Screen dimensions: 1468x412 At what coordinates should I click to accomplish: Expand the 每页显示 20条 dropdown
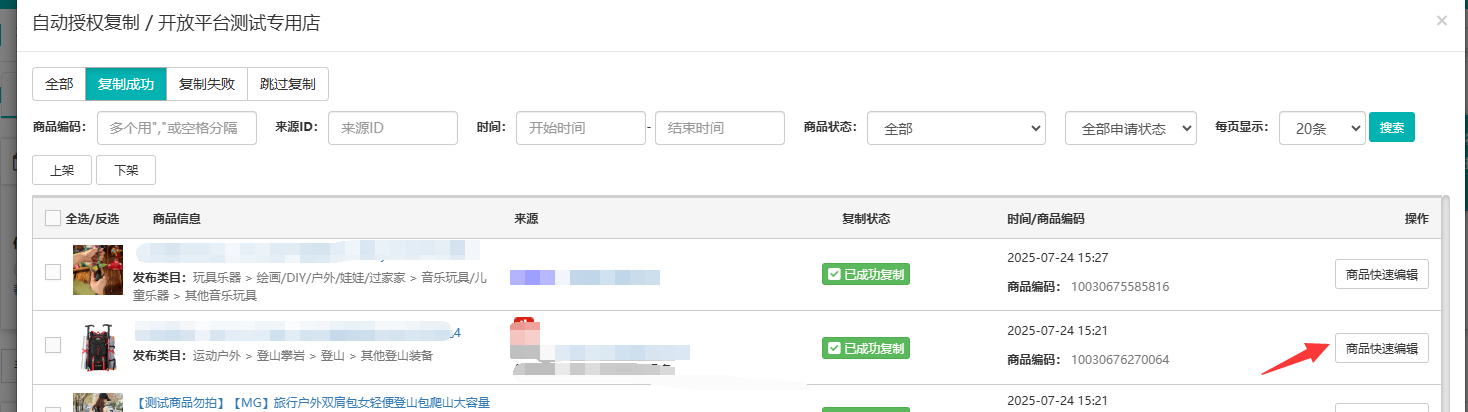coord(1321,128)
